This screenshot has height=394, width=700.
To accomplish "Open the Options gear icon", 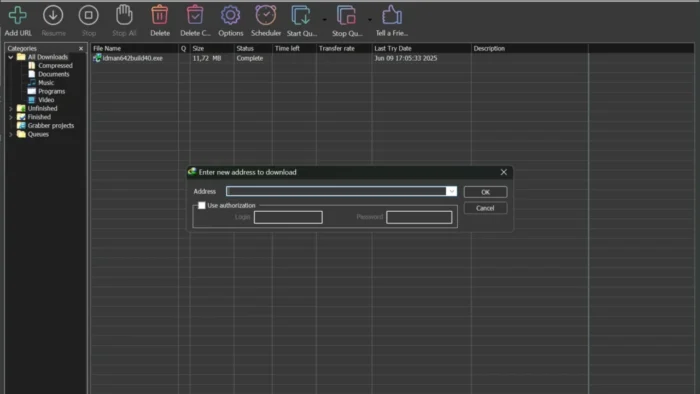I will click(230, 16).
